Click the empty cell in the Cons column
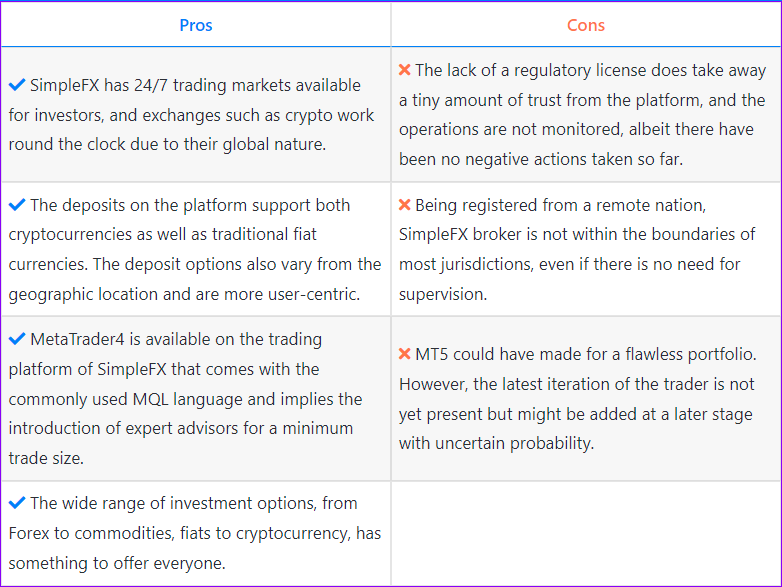Screen dimensions: 782x587 click(x=586, y=533)
